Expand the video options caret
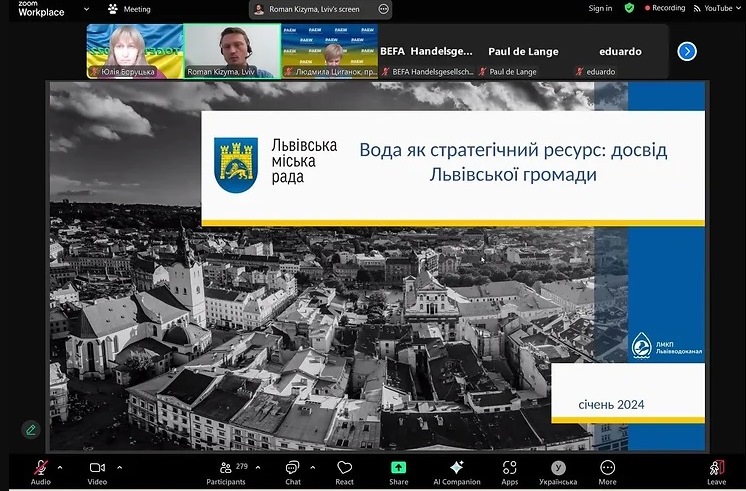 point(119,468)
